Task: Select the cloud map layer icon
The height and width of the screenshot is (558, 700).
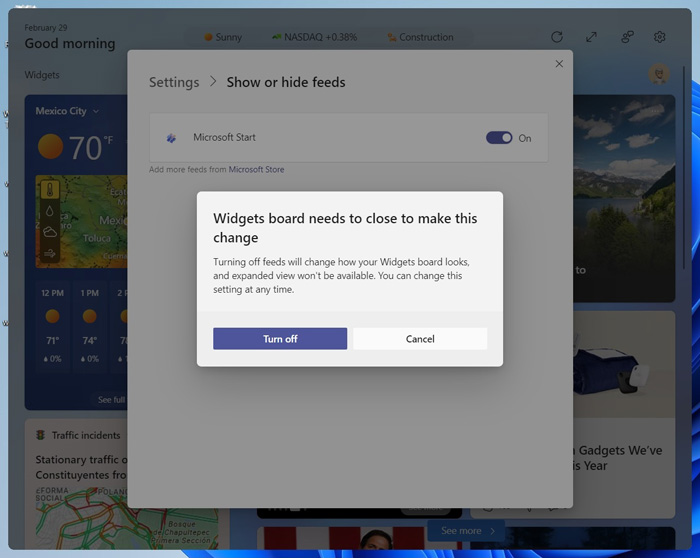Action: (x=50, y=232)
